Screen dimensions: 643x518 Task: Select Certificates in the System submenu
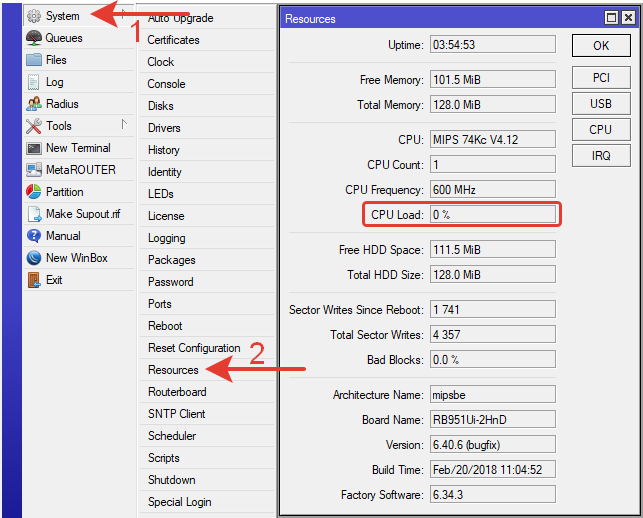(x=207, y=40)
